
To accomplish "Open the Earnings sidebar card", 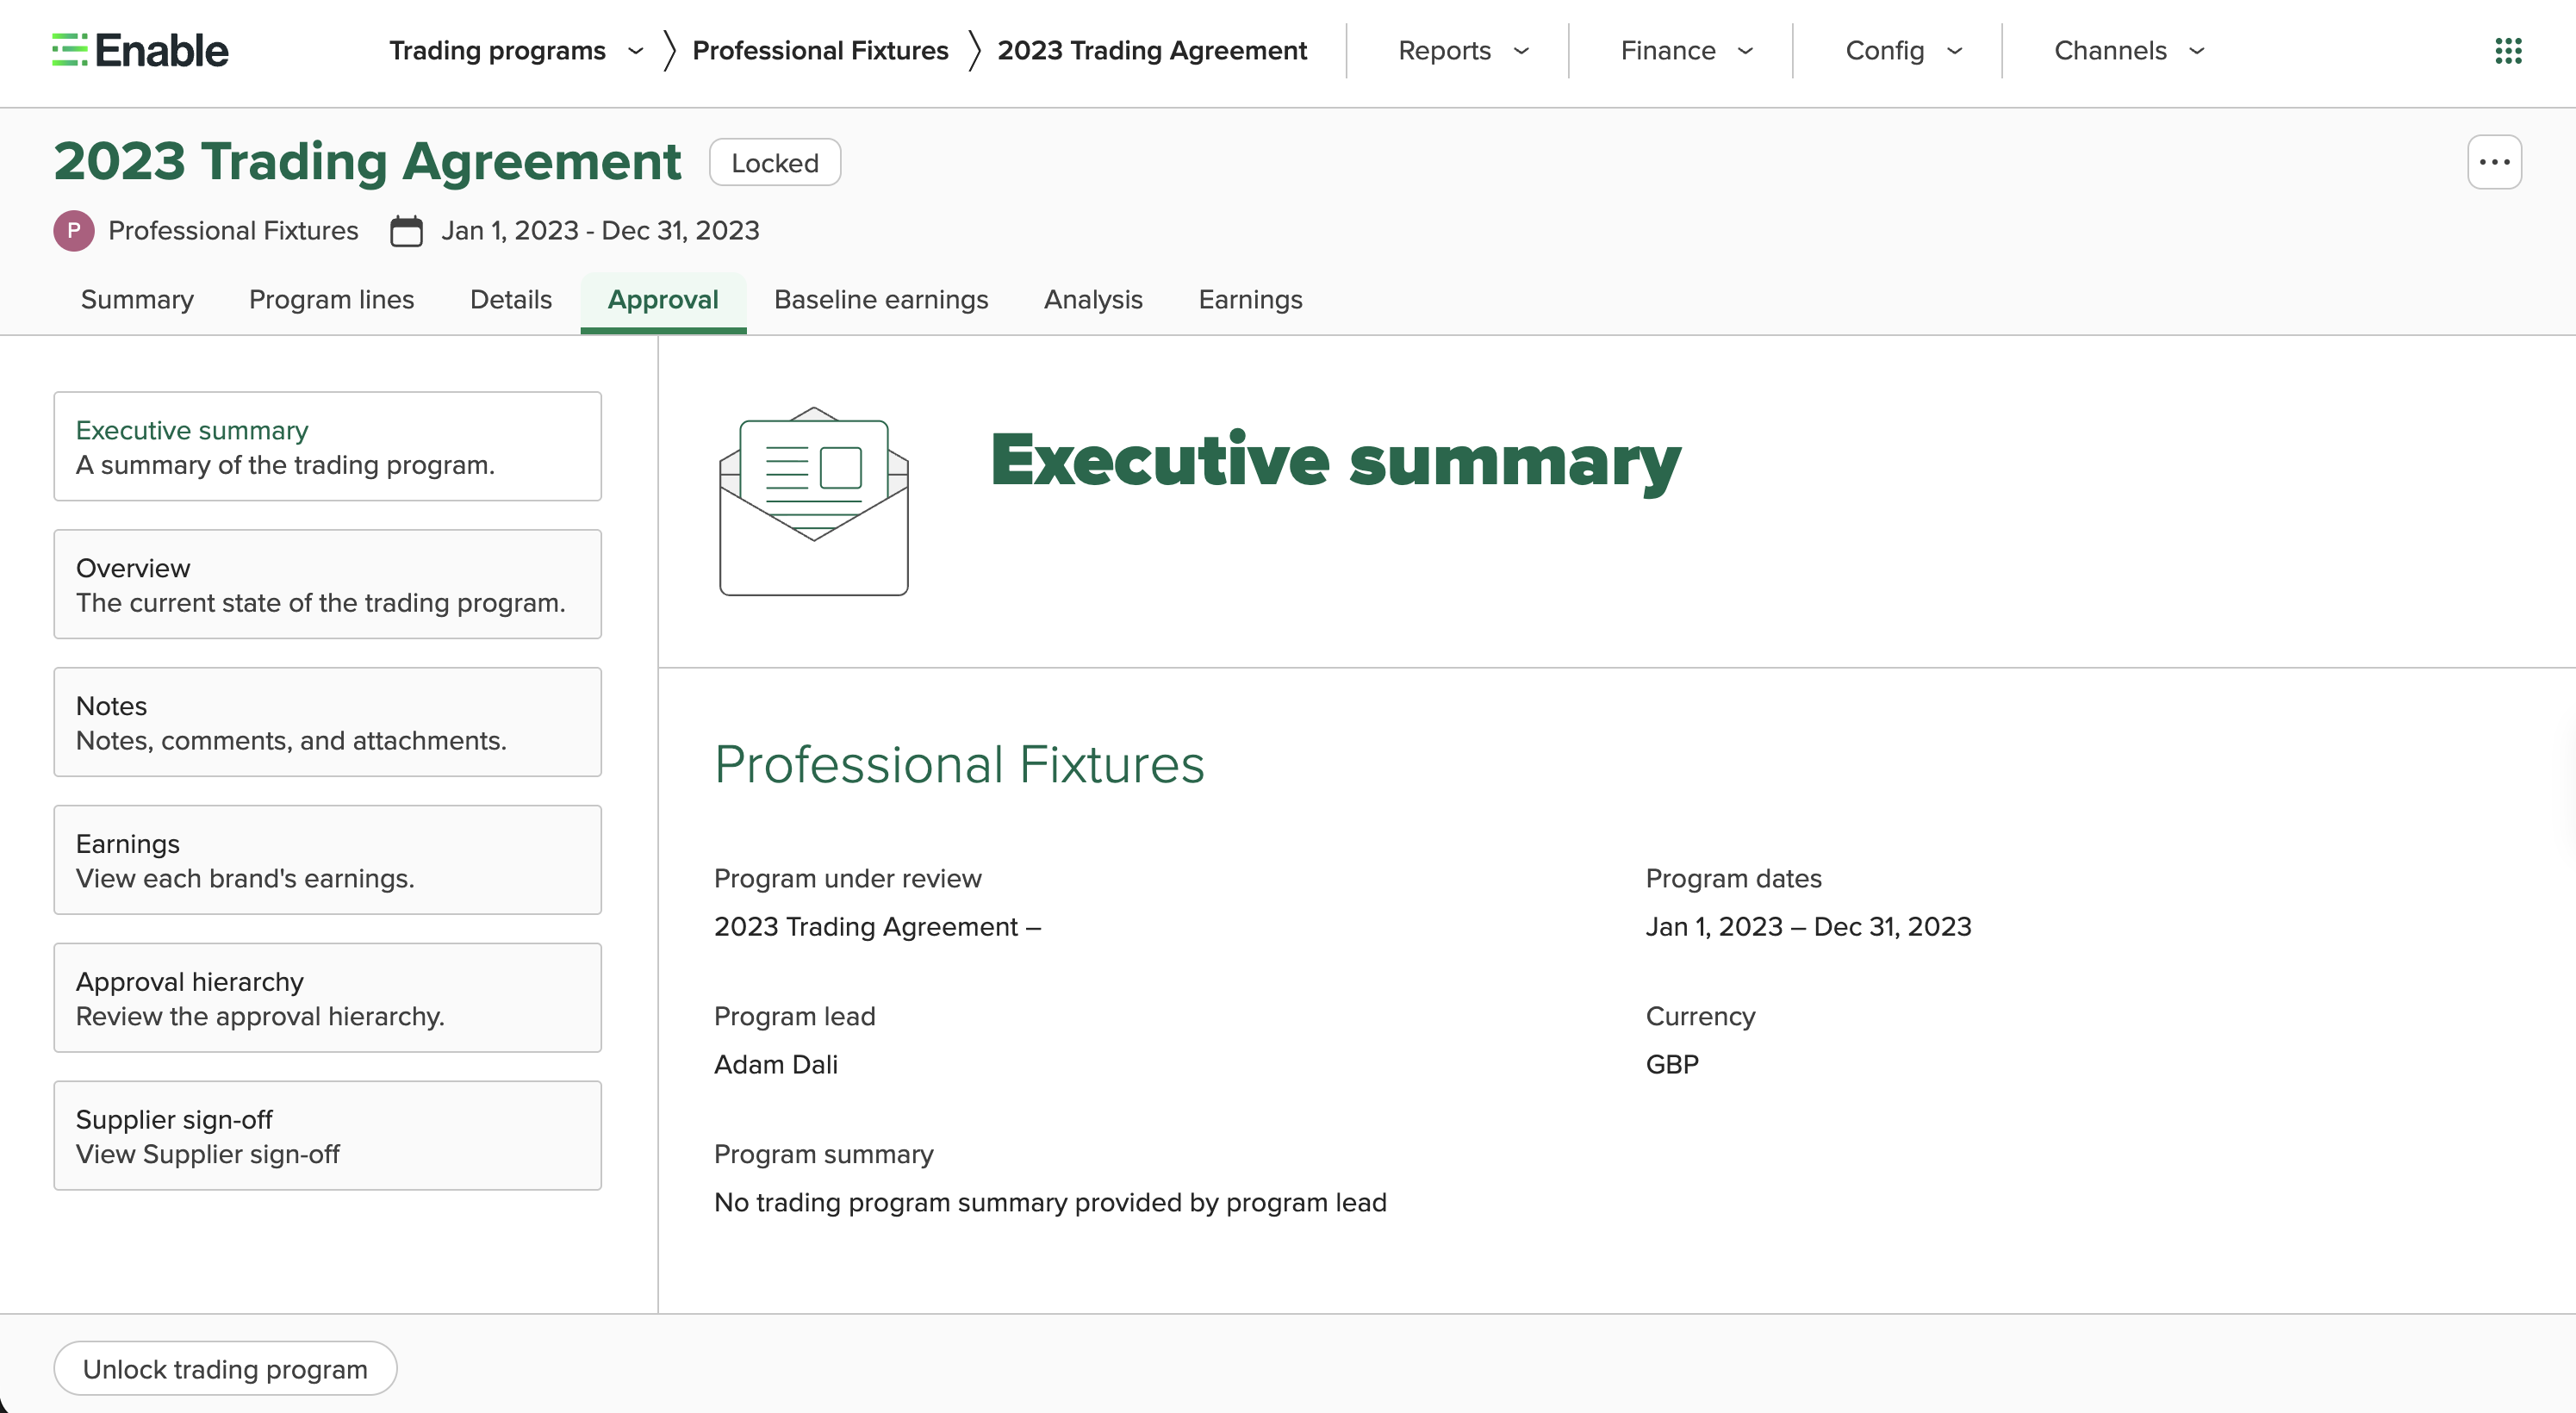I will pyautogui.click(x=327, y=860).
